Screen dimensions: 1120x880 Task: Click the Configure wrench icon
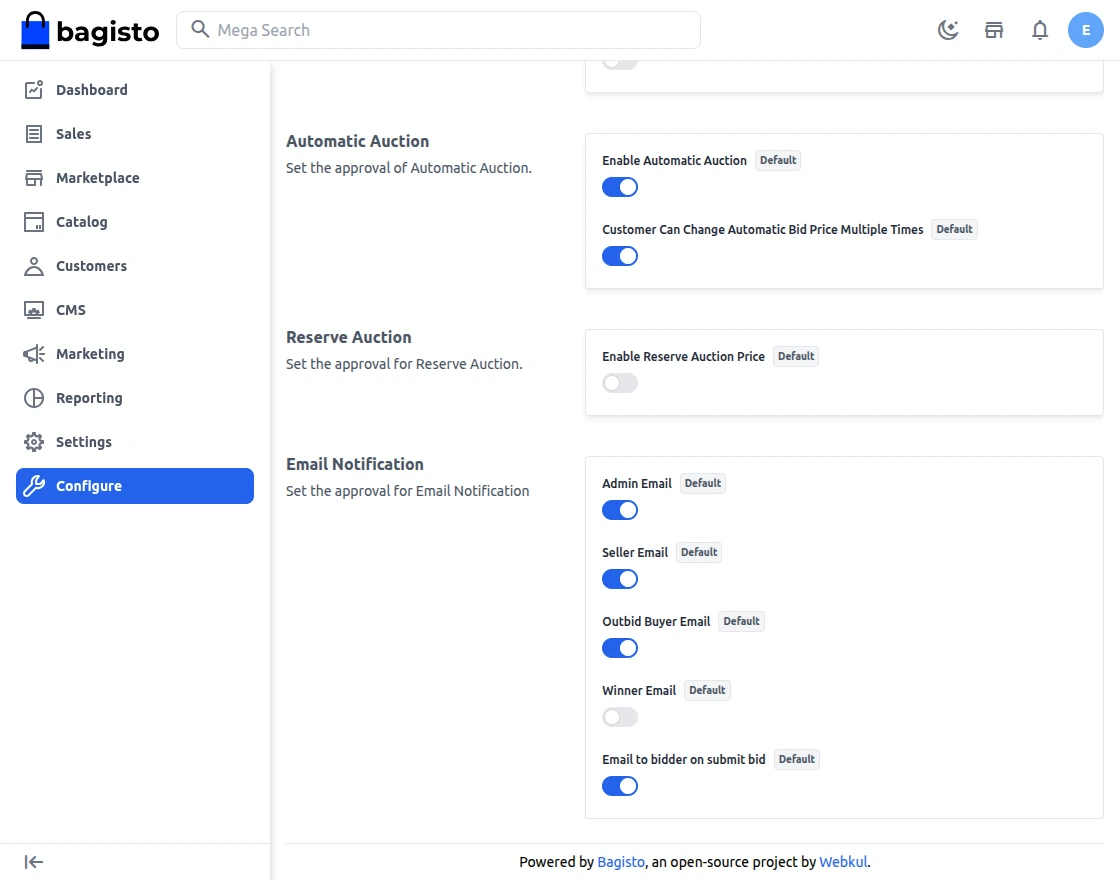(34, 486)
